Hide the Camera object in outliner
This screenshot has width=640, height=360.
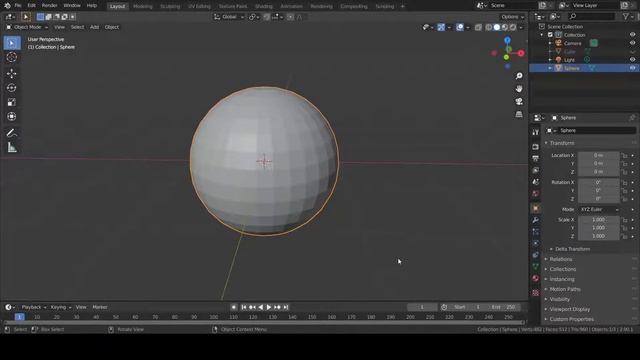click(x=632, y=43)
